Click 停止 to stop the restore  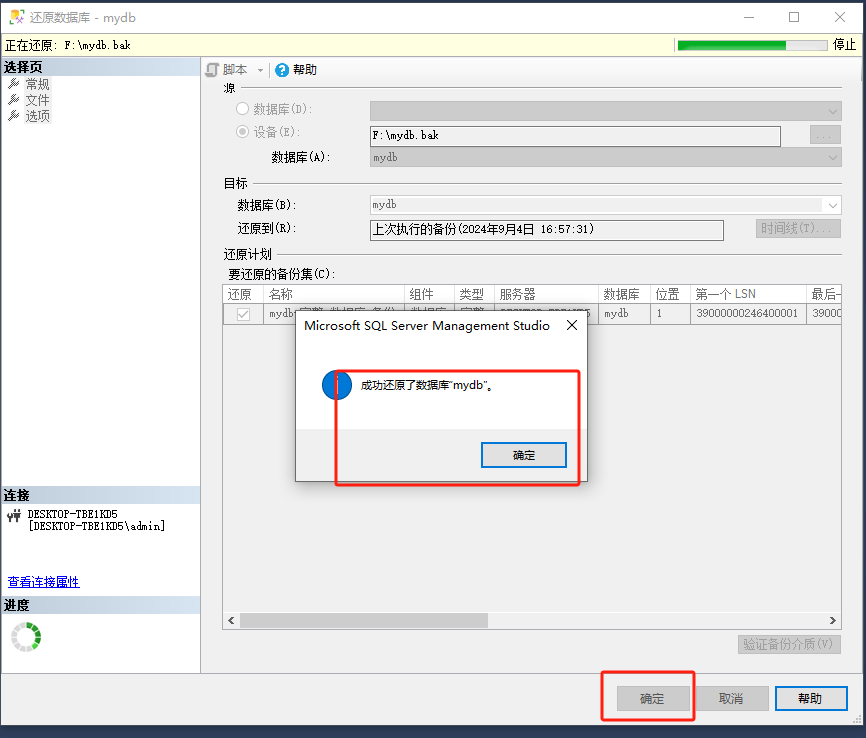click(844, 45)
